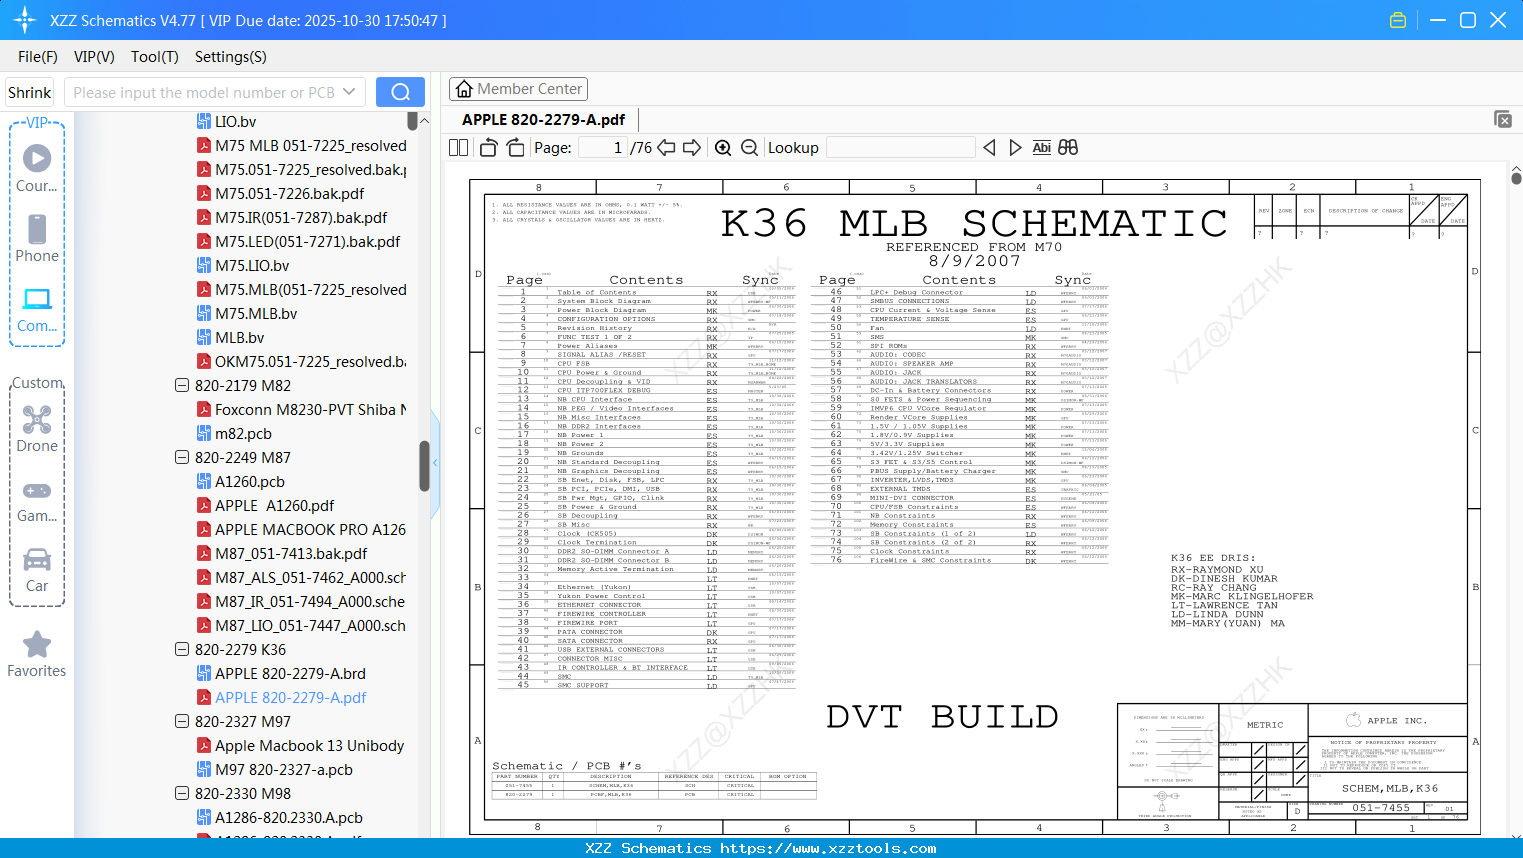Collapse the file tree panel handle

[x=435, y=463]
